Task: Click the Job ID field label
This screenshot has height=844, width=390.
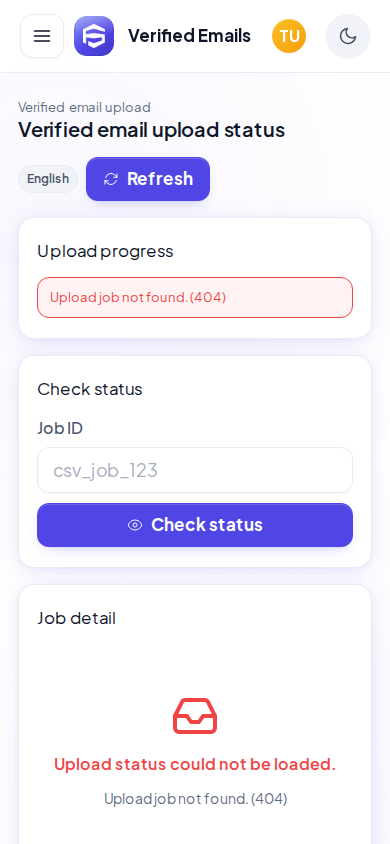Action: tap(60, 428)
